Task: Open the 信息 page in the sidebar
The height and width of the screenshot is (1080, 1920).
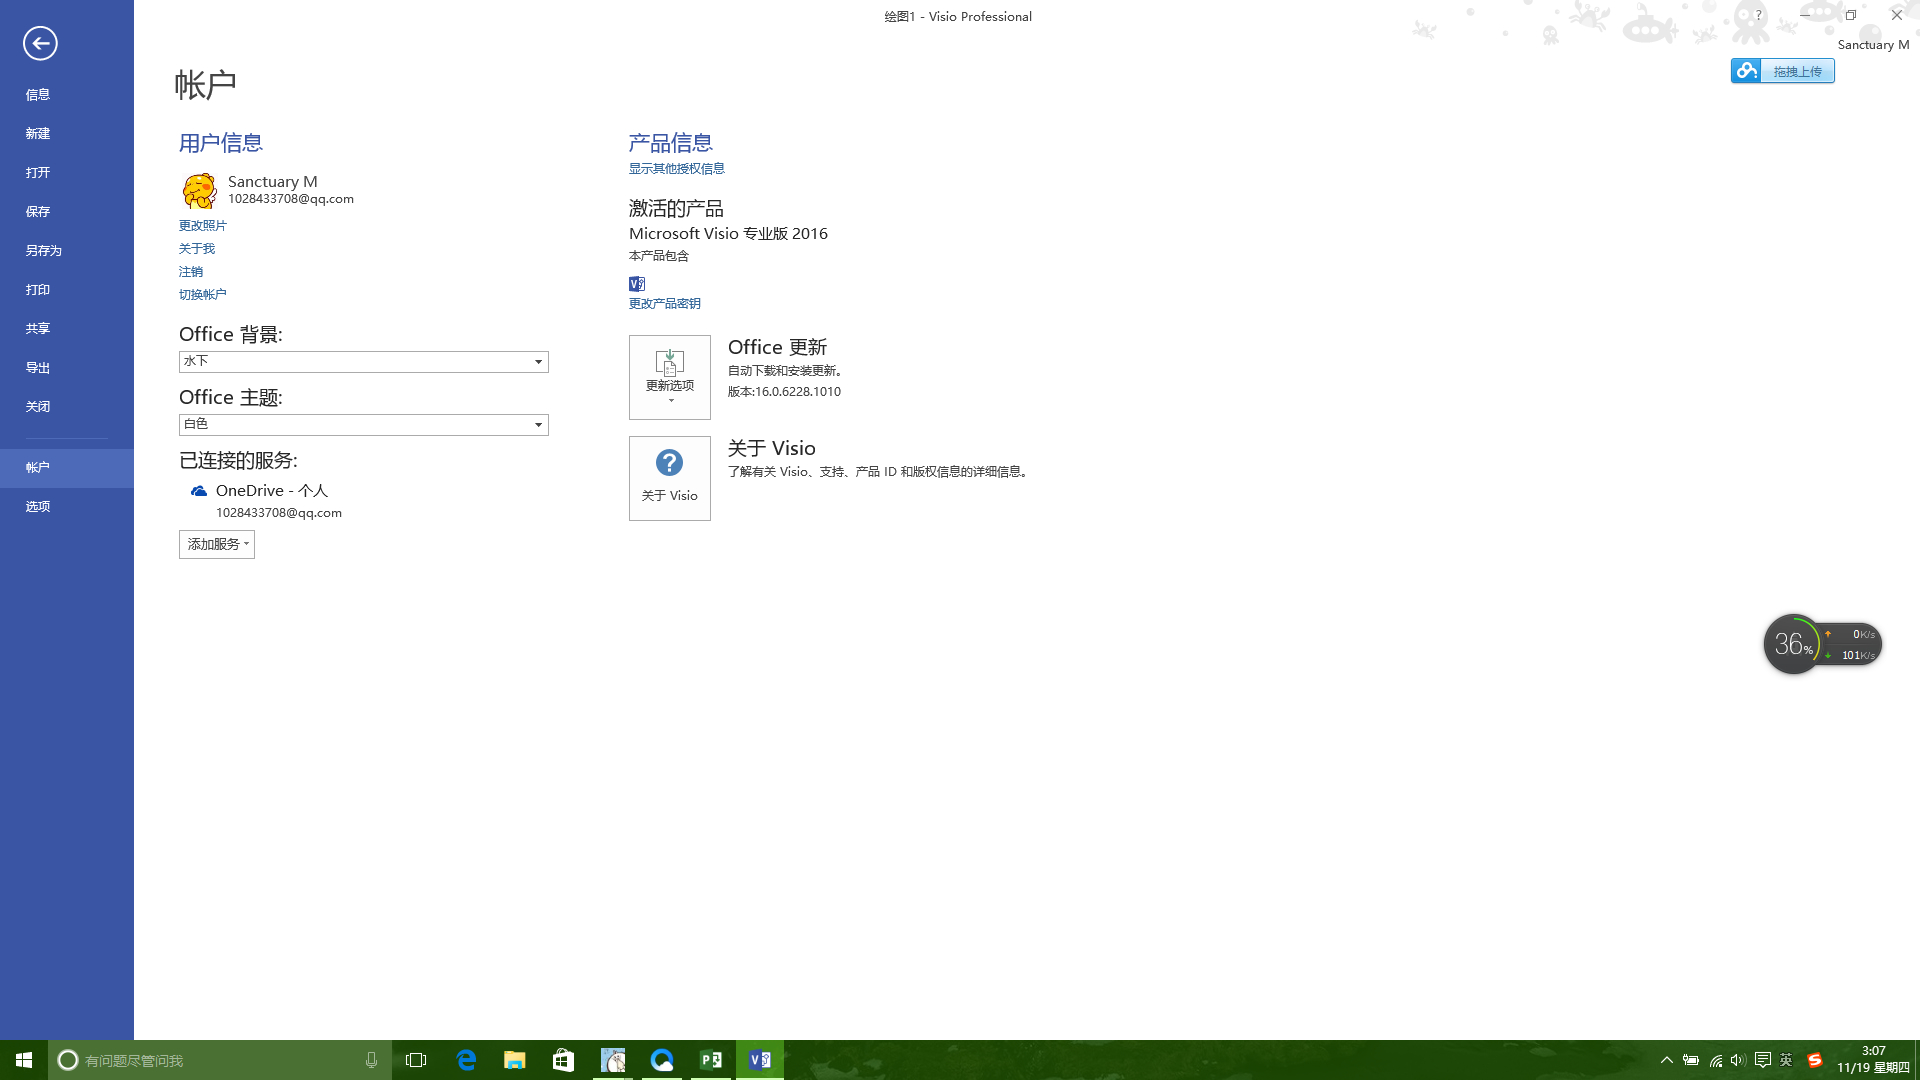Action: click(x=67, y=95)
